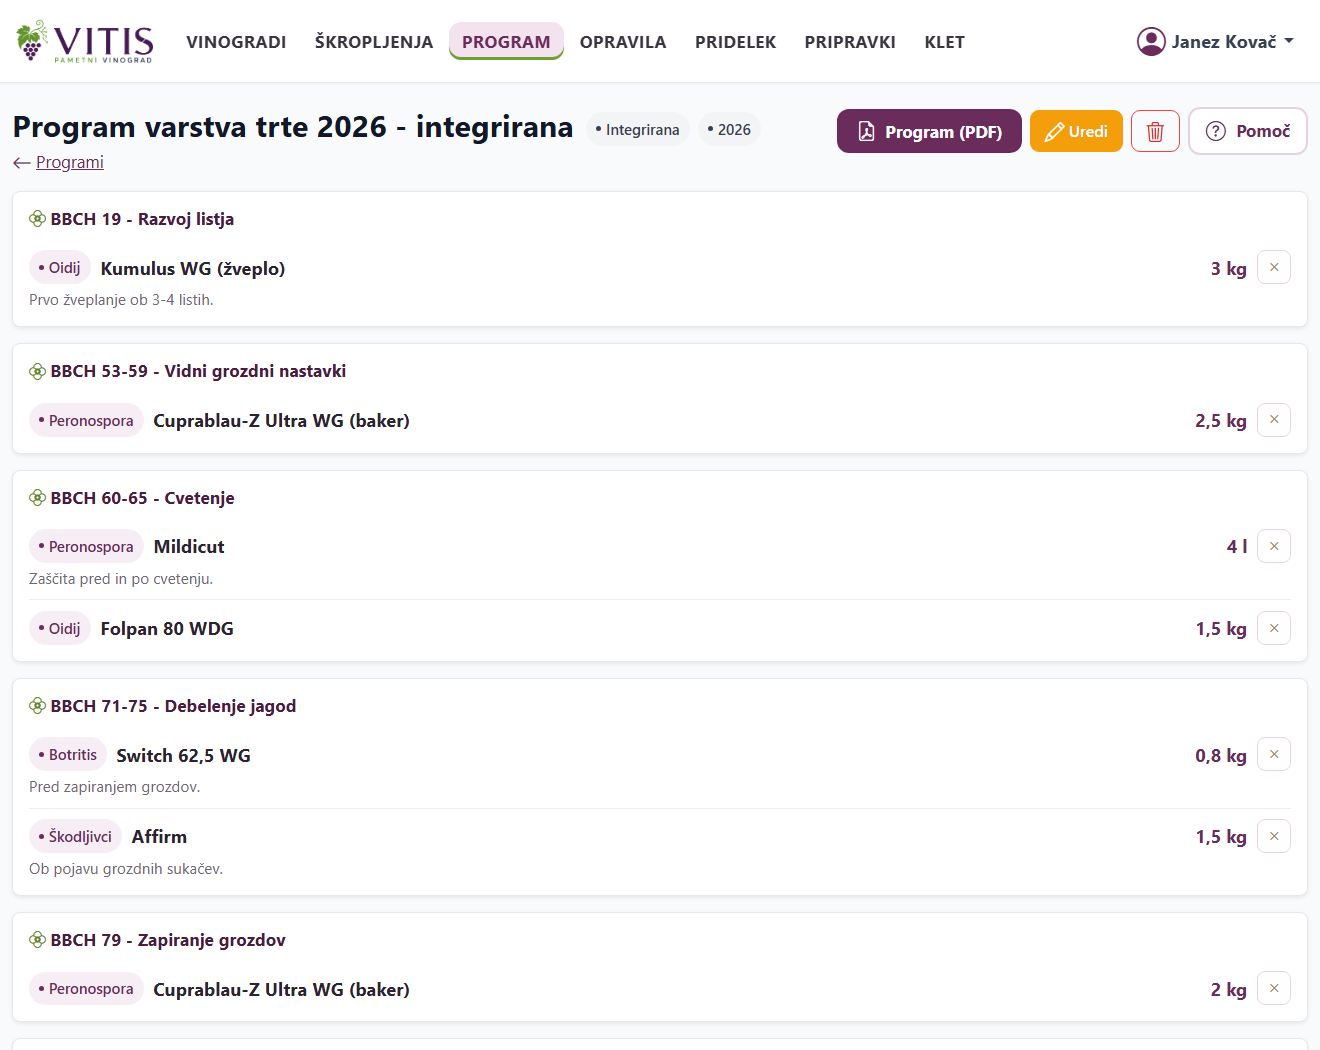
Task: Select heading BBCH 19 - Razvoj listja
Action: point(142,219)
